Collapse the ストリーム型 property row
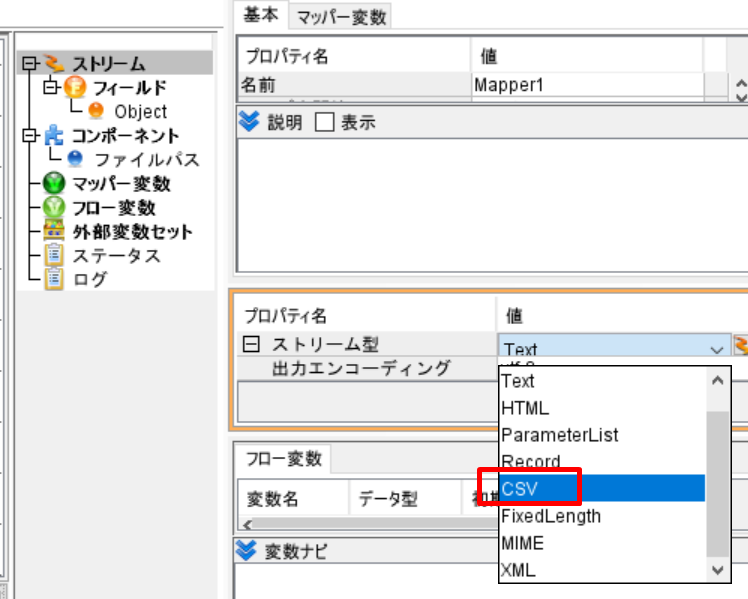The image size is (748, 599). point(251,344)
